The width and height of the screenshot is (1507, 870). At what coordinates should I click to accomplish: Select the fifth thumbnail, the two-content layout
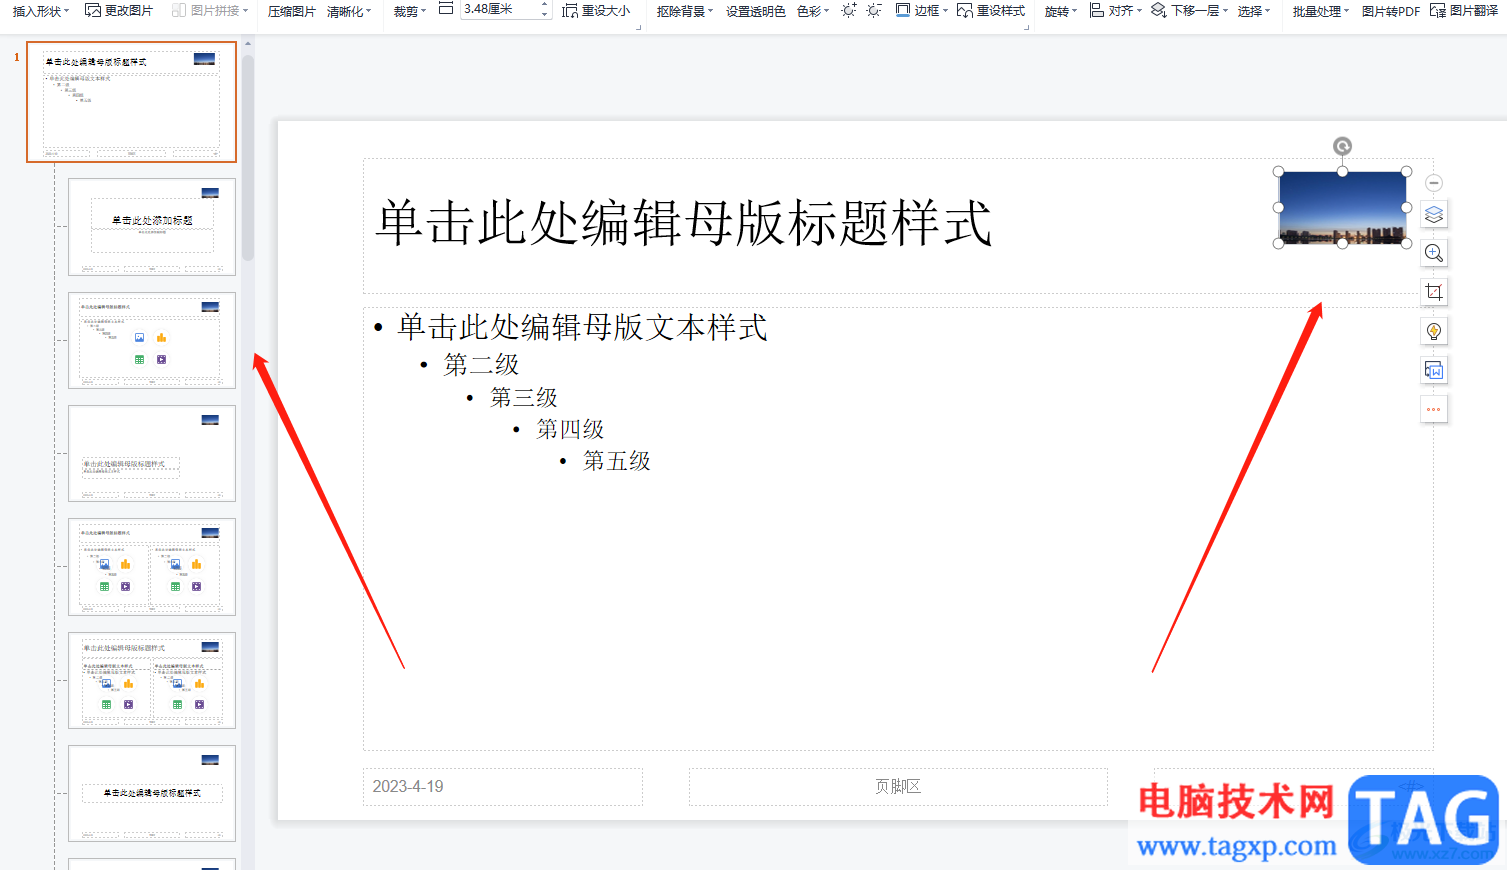click(152, 567)
